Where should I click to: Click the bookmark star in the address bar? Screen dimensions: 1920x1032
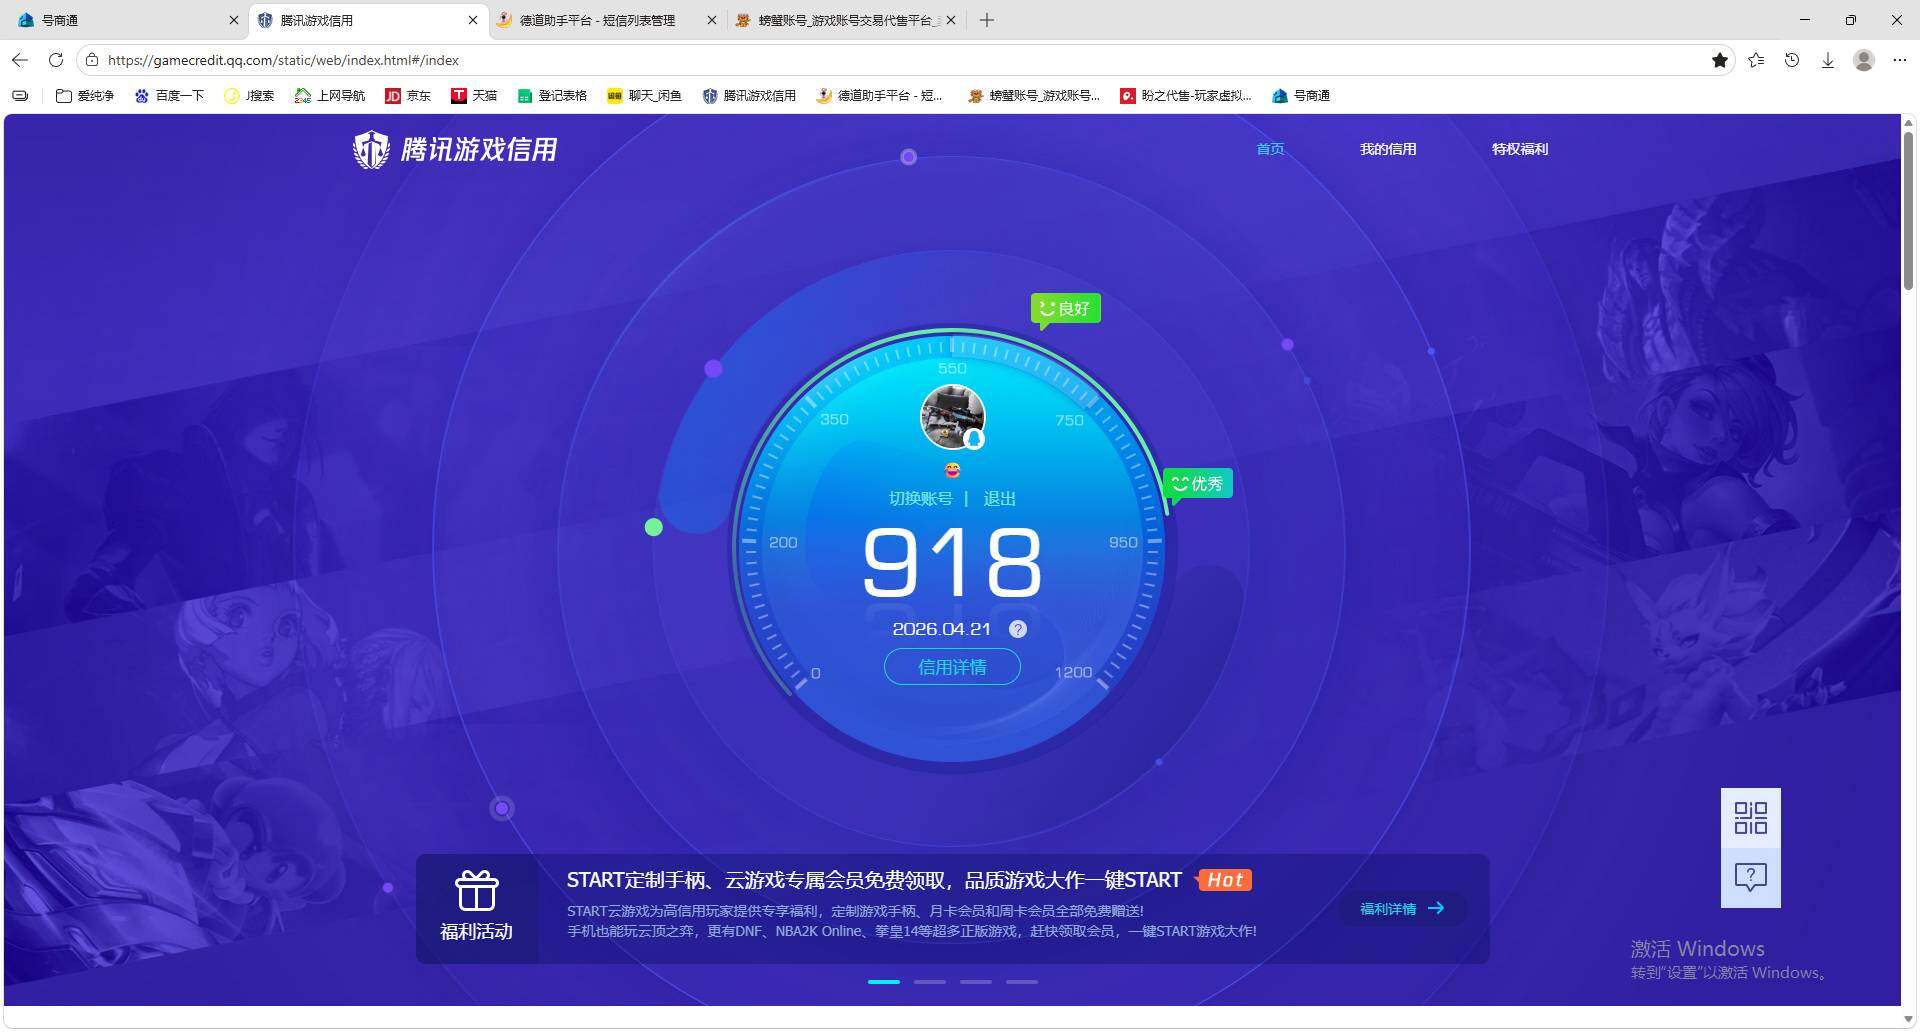pyautogui.click(x=1720, y=60)
